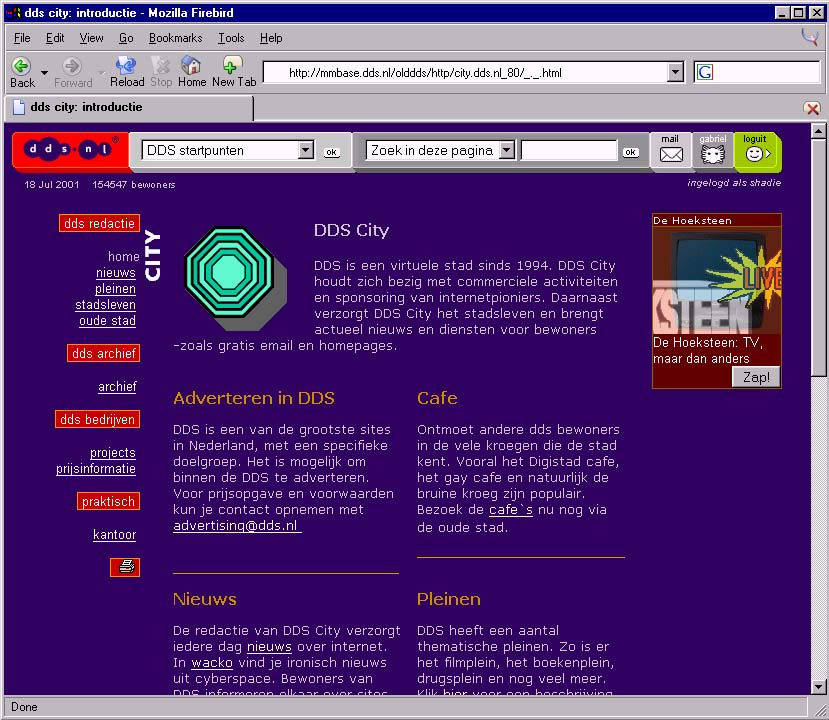The width and height of the screenshot is (829, 720).
Task: Click the Adverteren in DDS heading
Action: pyautogui.click(x=254, y=398)
